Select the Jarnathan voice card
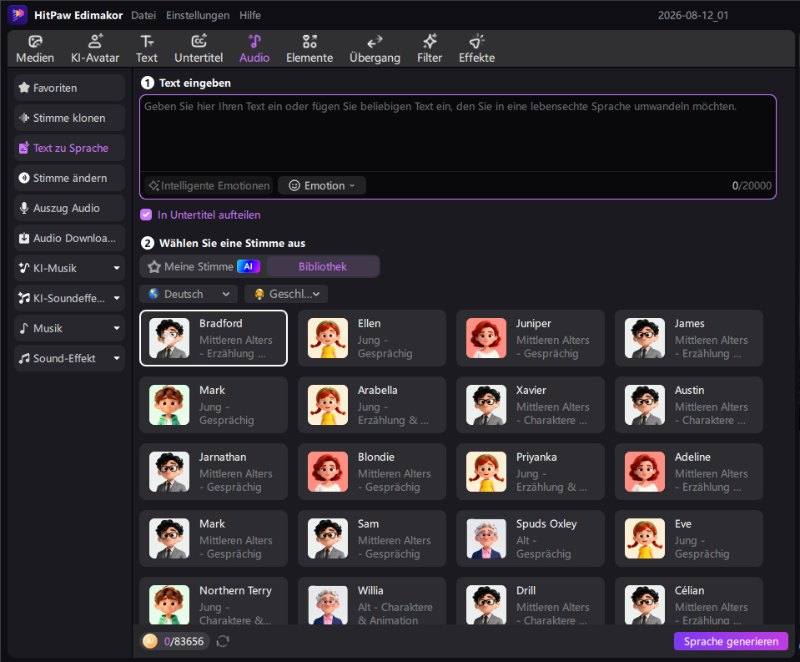This screenshot has width=800, height=662. [x=213, y=472]
